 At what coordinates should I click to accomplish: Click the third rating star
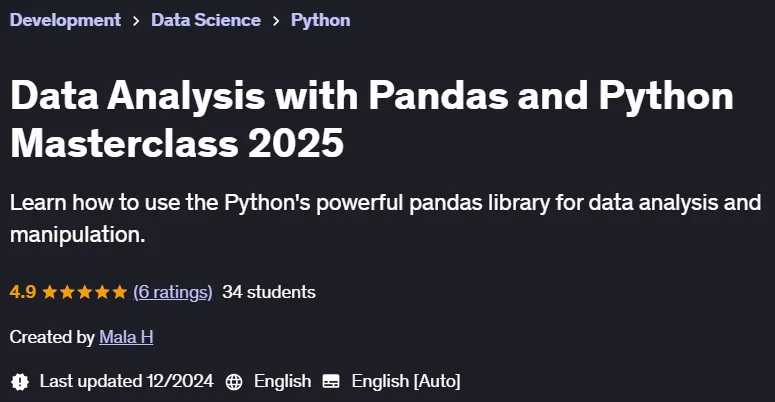point(85,292)
